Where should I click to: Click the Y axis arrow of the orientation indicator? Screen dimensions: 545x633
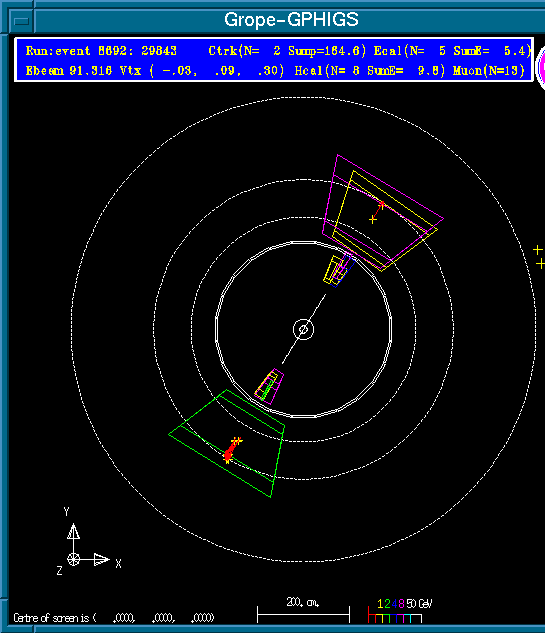[x=73, y=532]
